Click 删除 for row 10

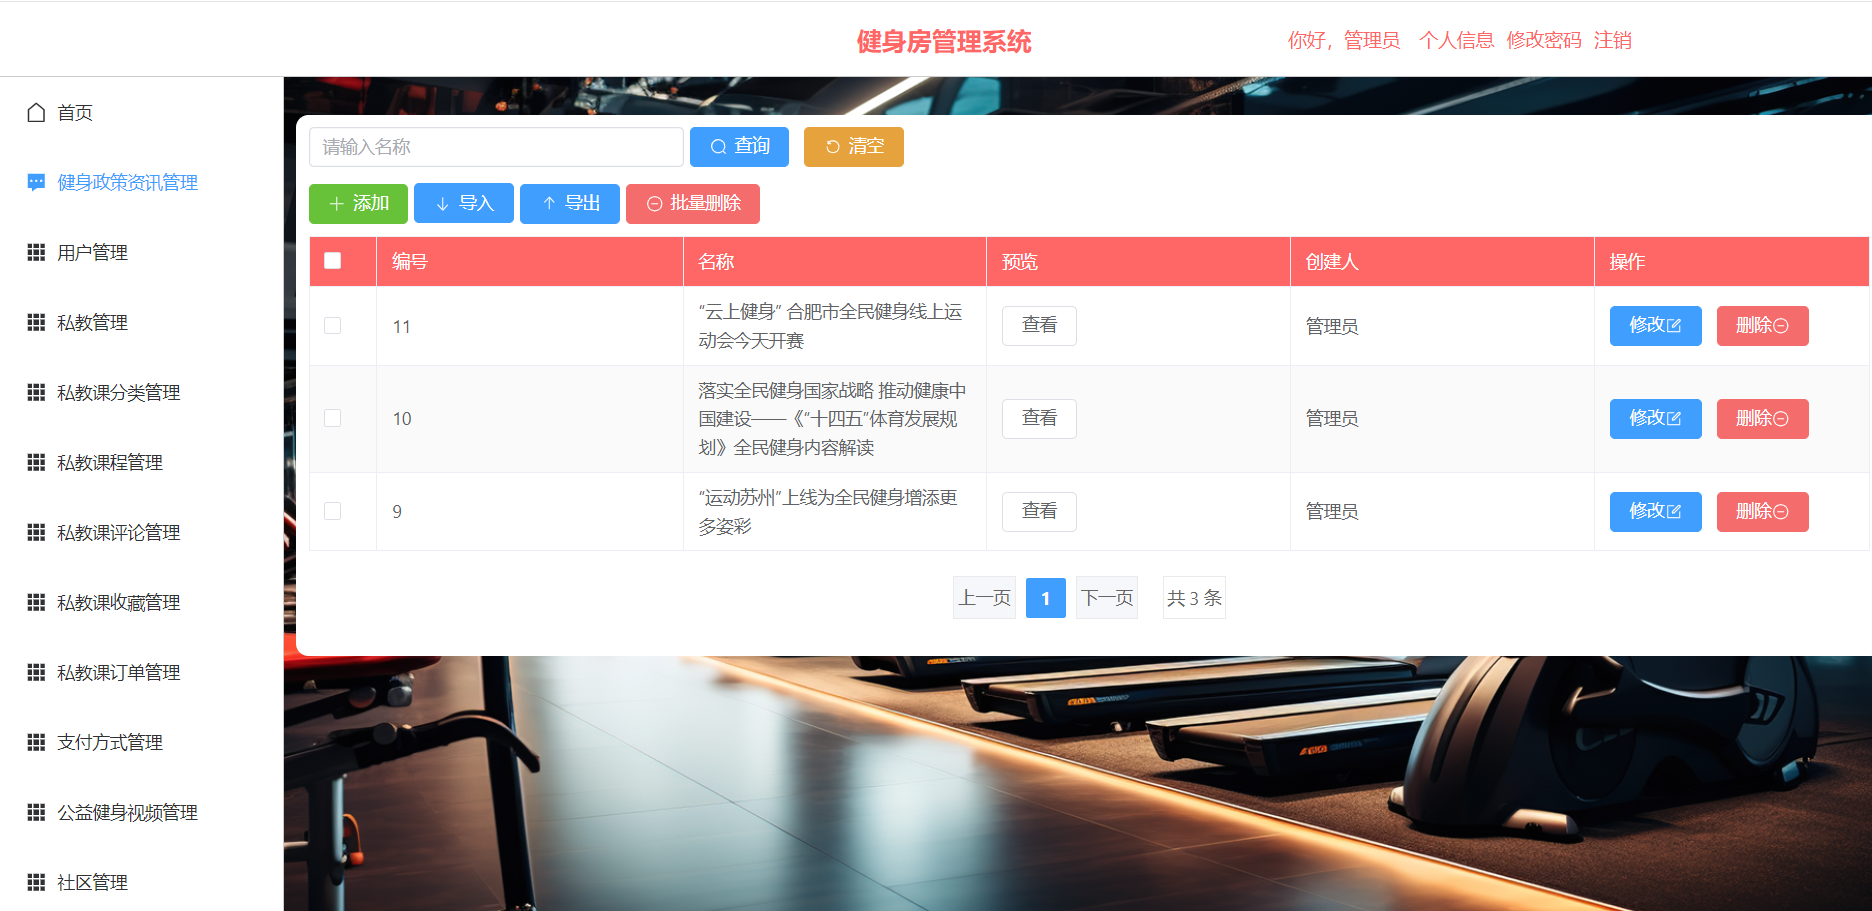coord(1762,419)
